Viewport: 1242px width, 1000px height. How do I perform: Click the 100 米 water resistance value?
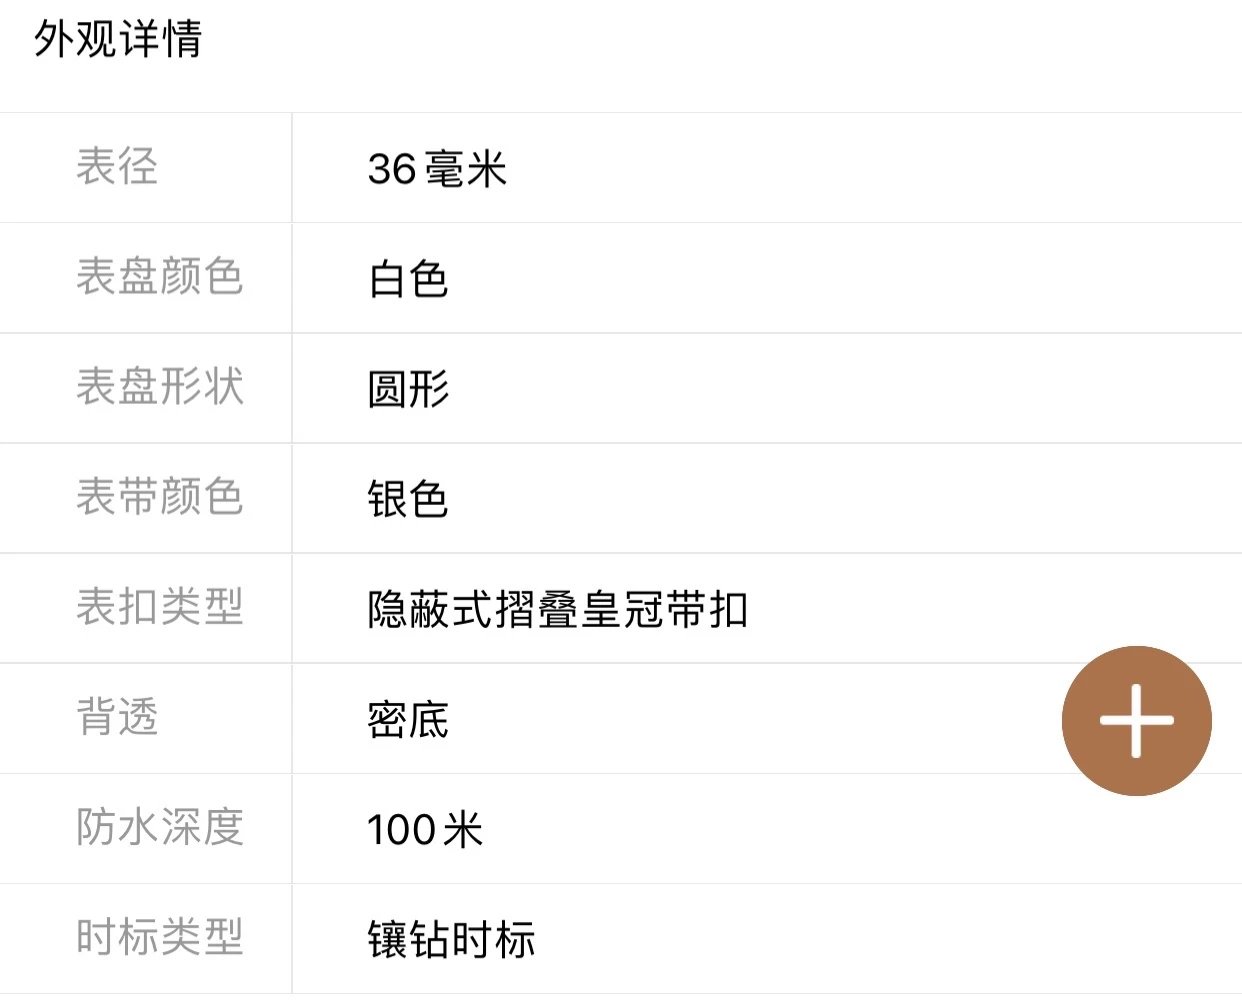click(x=425, y=830)
